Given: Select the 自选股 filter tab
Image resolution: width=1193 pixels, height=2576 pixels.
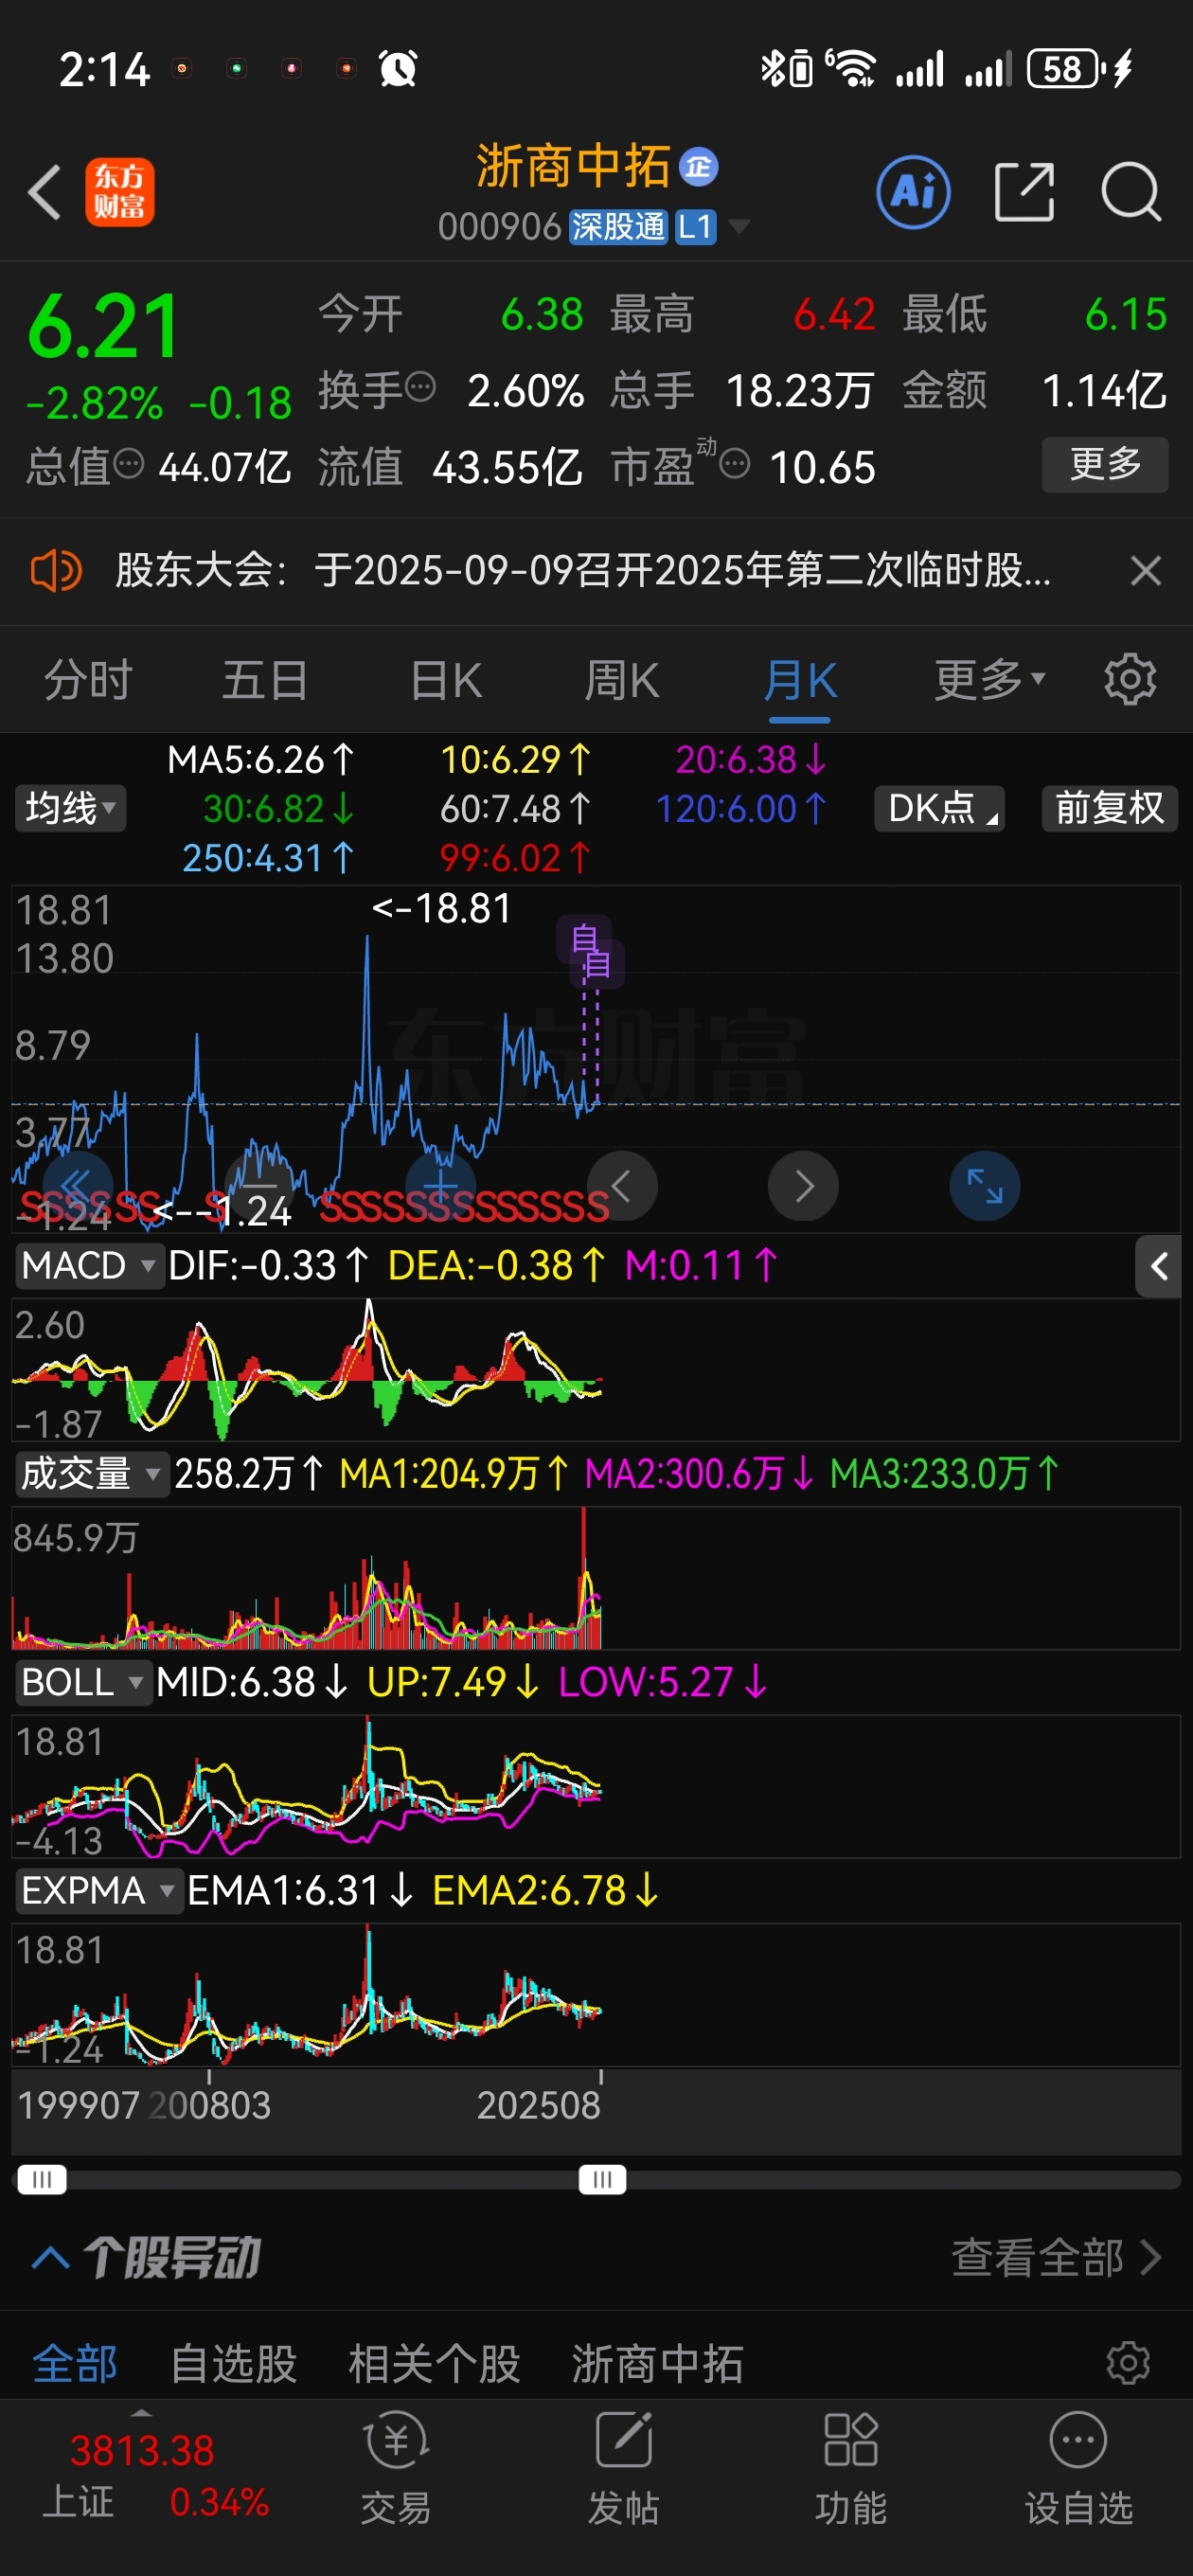Looking at the screenshot, I should point(234,2363).
